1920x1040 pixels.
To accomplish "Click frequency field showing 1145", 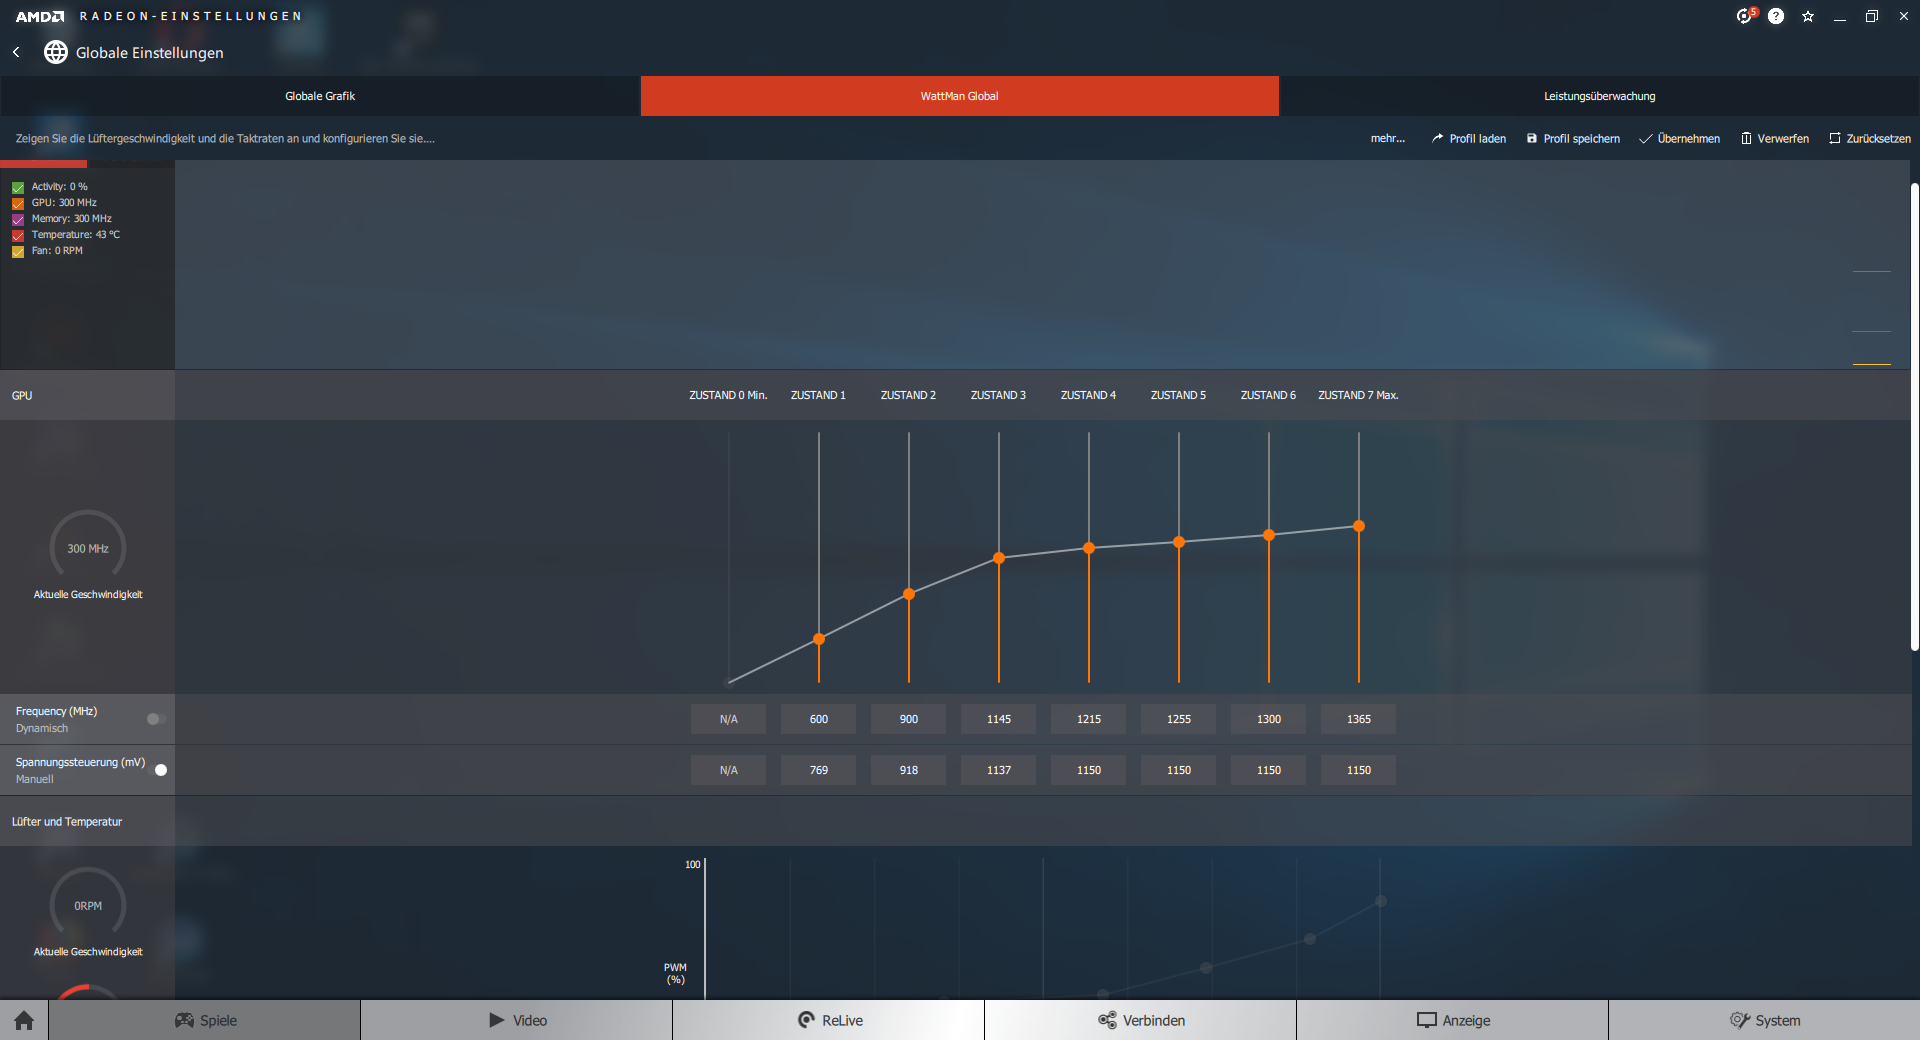I will coord(999,719).
